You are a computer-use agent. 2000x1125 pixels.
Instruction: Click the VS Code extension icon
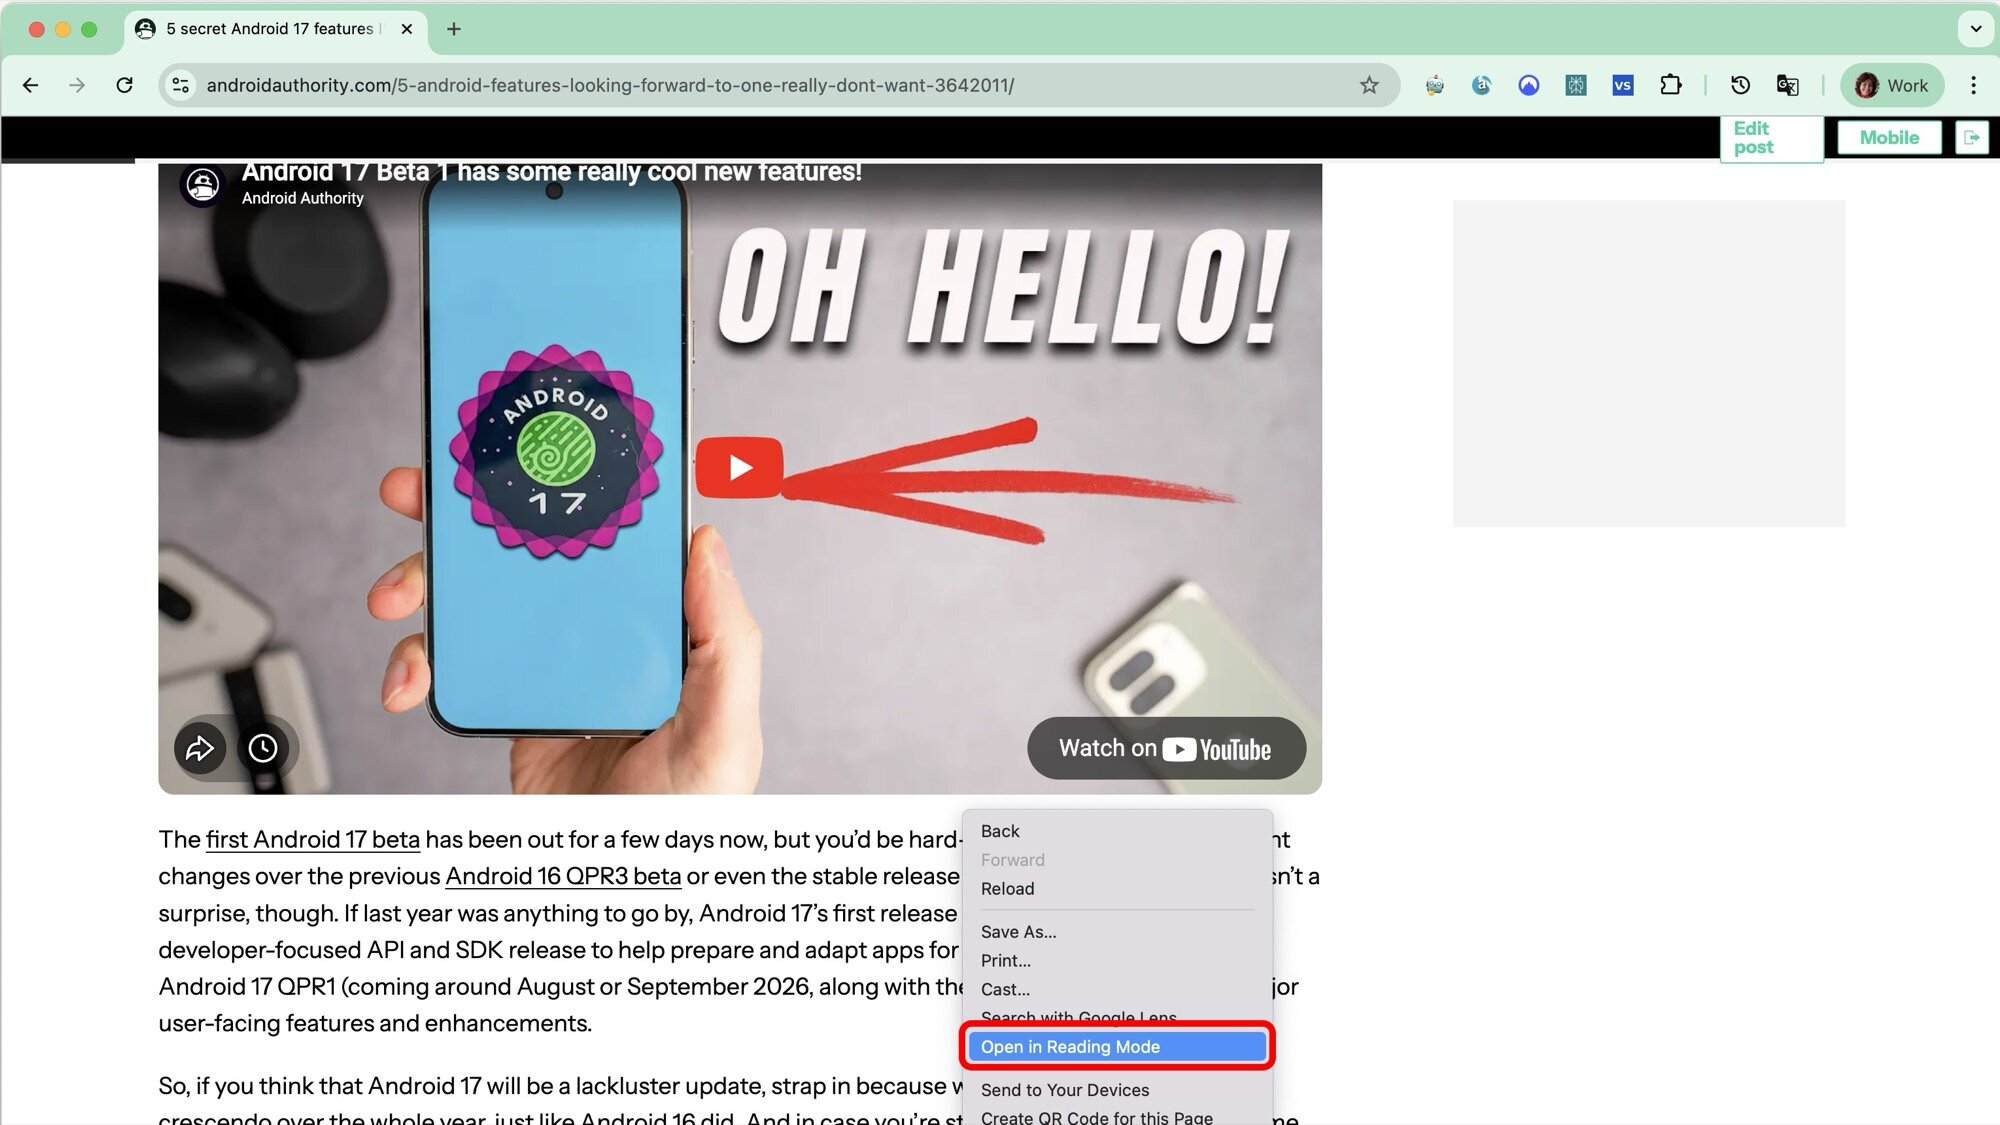point(1623,85)
